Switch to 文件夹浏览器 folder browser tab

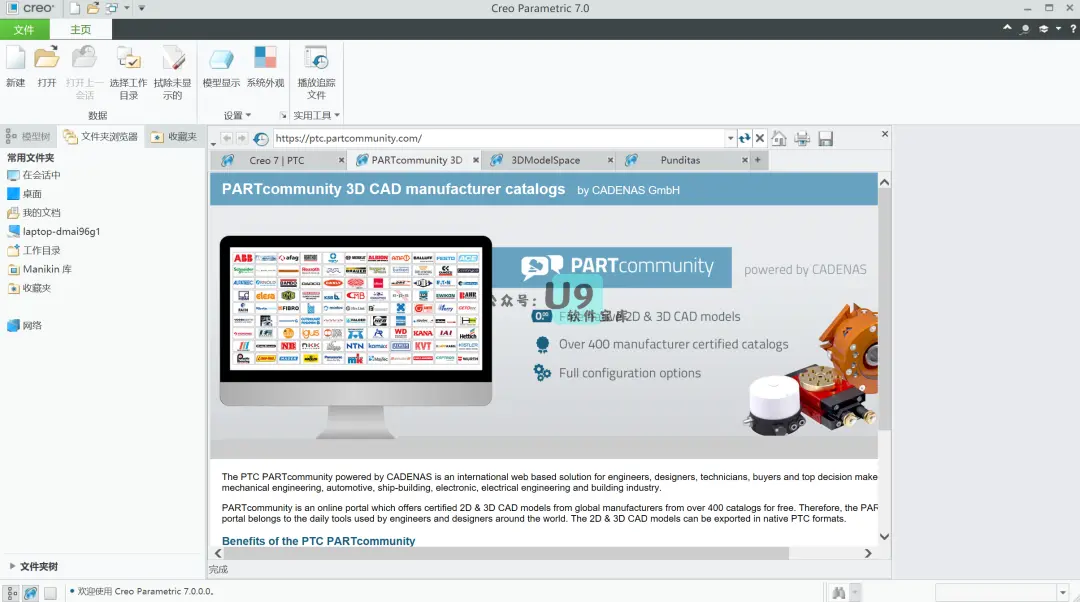point(101,136)
